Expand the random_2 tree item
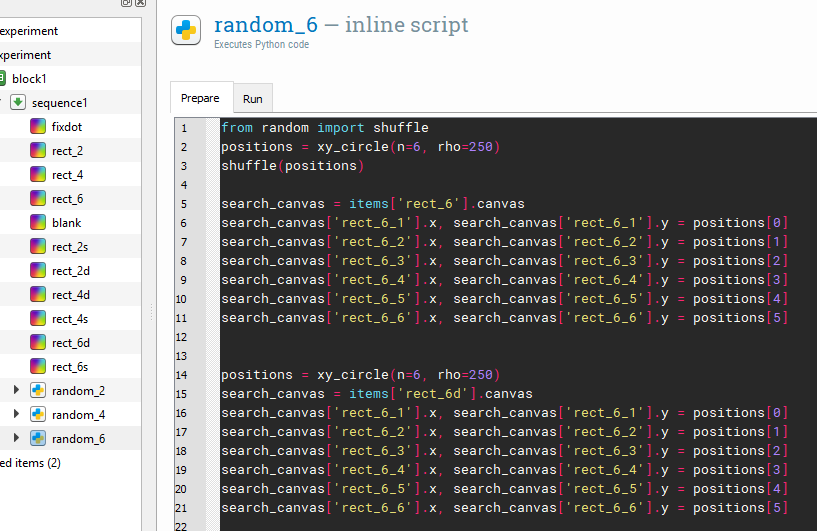Screen dimensions: 817x531 [x=16, y=390]
